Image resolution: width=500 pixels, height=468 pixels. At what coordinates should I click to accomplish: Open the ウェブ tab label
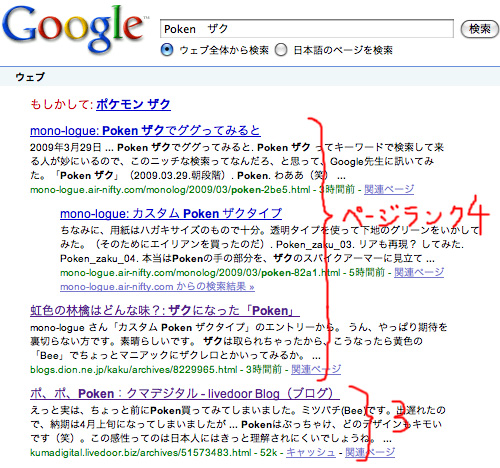[x=30, y=77]
